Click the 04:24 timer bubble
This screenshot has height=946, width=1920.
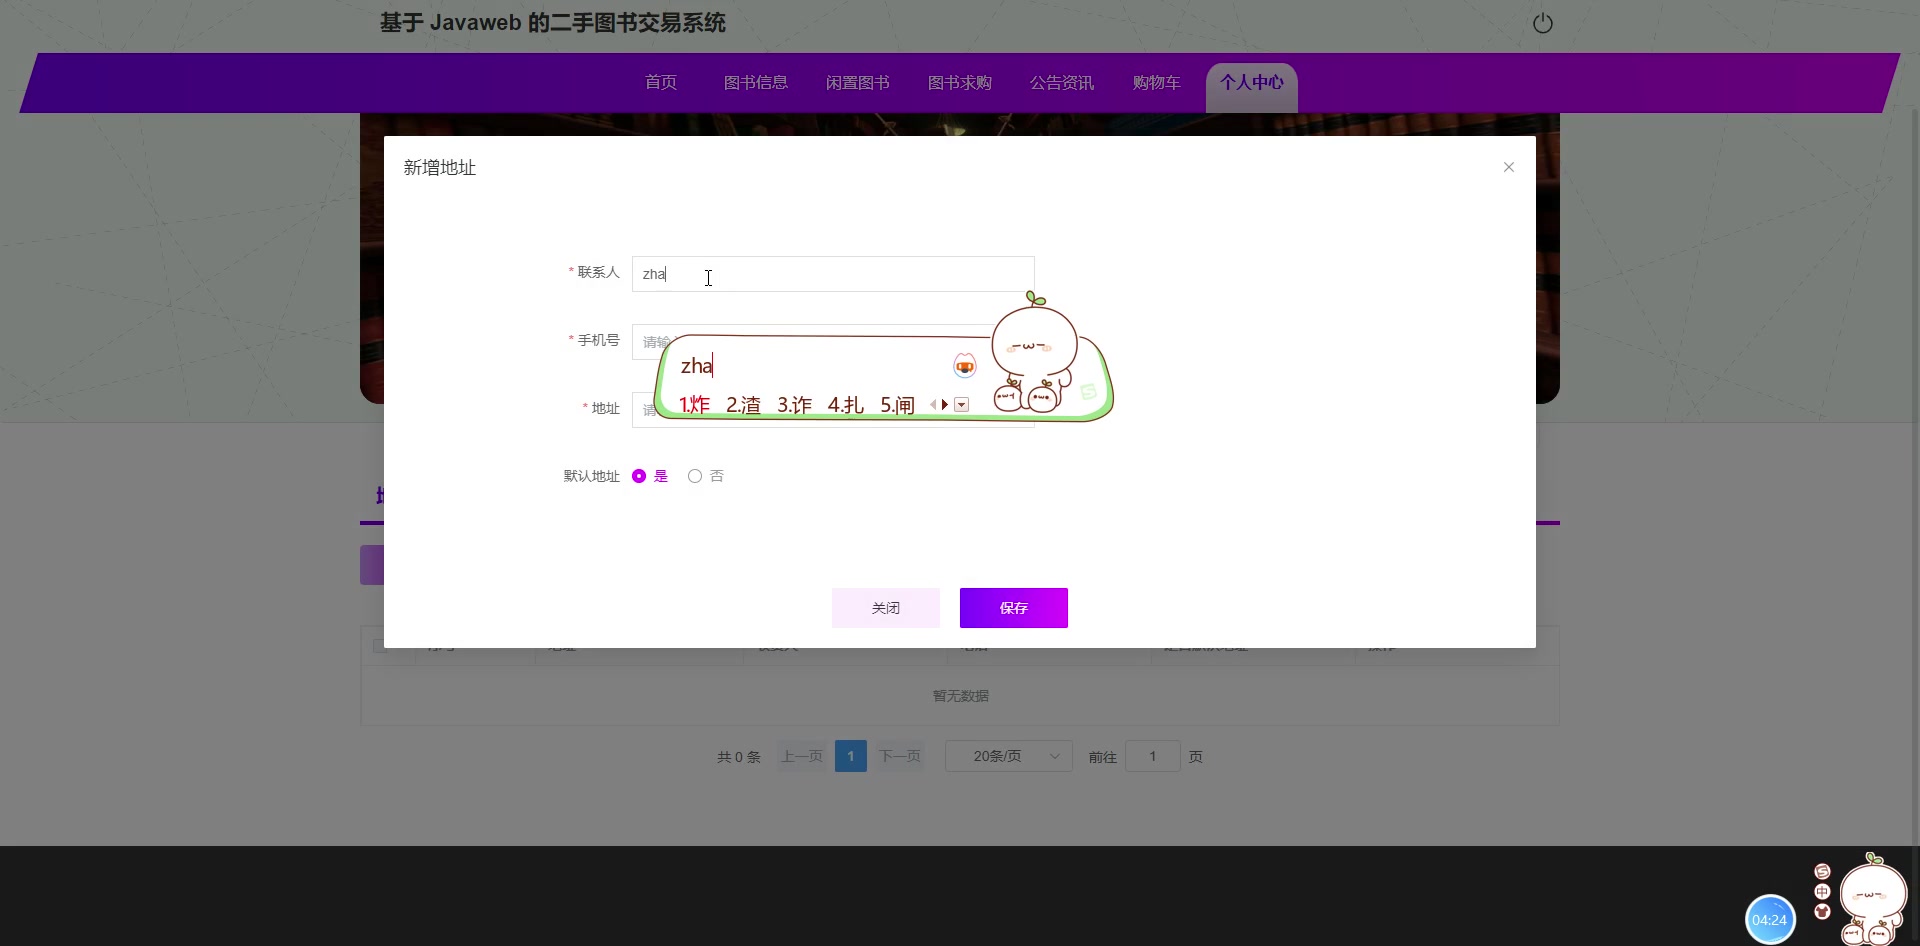tap(1770, 920)
